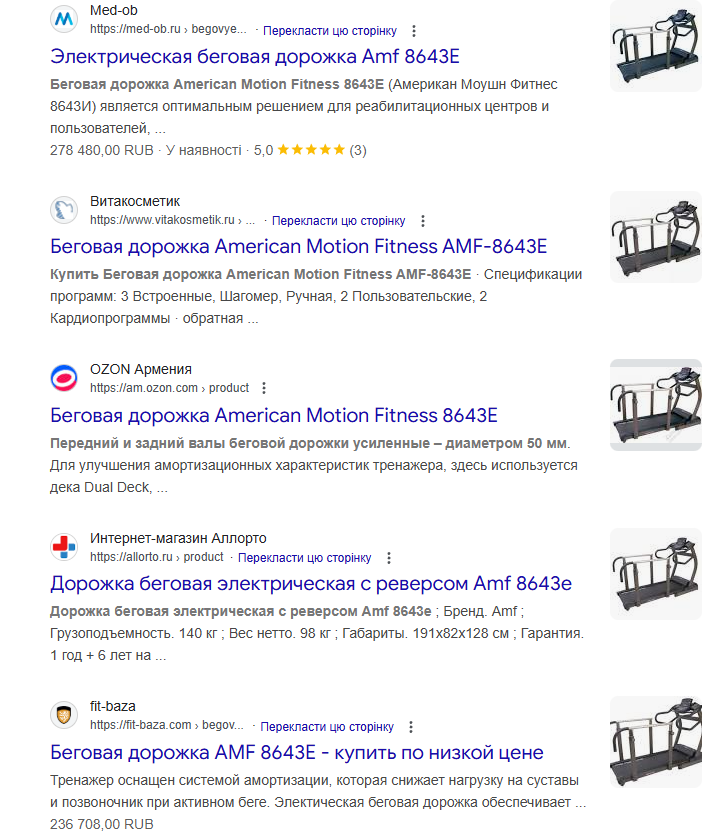Screen dimensions: 726x836
Task: Click the fit-baza shield favicon
Action: (62, 714)
